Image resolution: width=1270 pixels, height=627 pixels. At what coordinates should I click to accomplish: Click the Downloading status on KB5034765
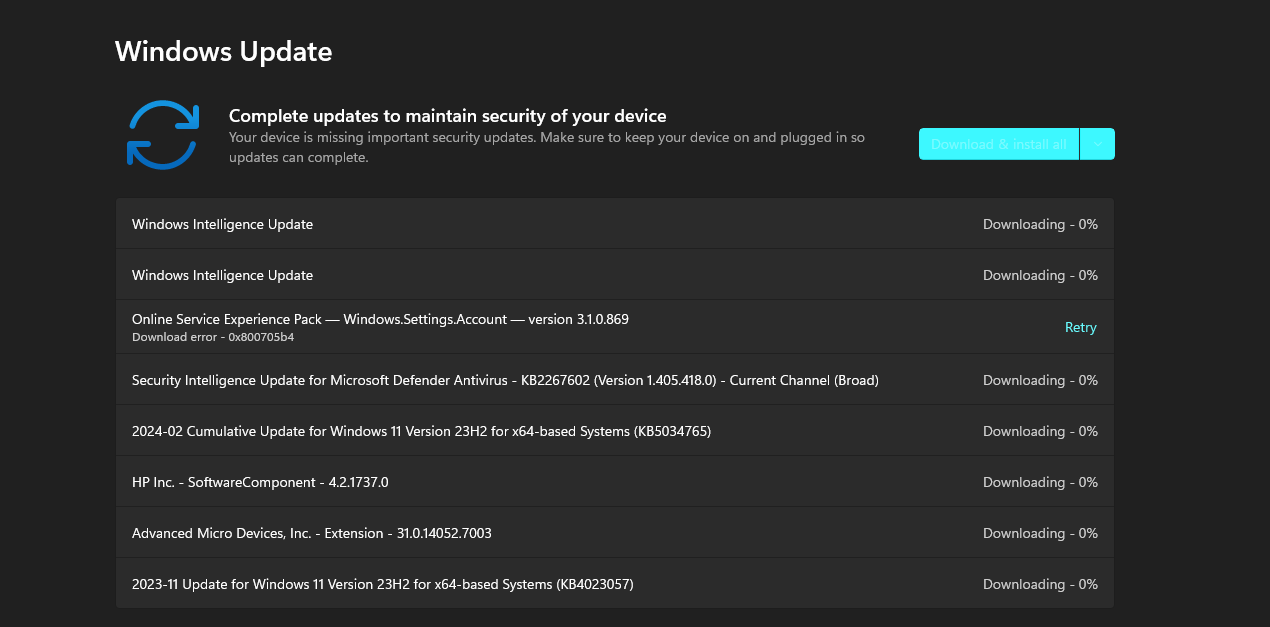1039,430
